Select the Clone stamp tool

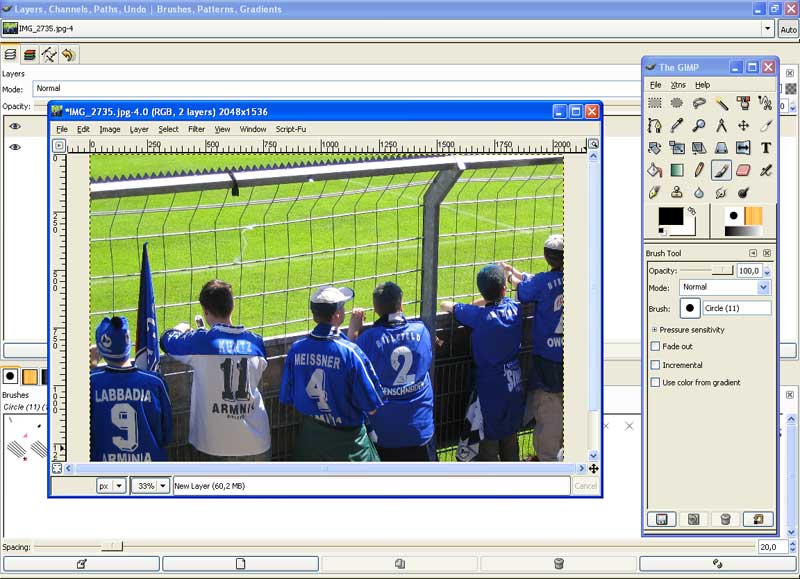pos(677,193)
